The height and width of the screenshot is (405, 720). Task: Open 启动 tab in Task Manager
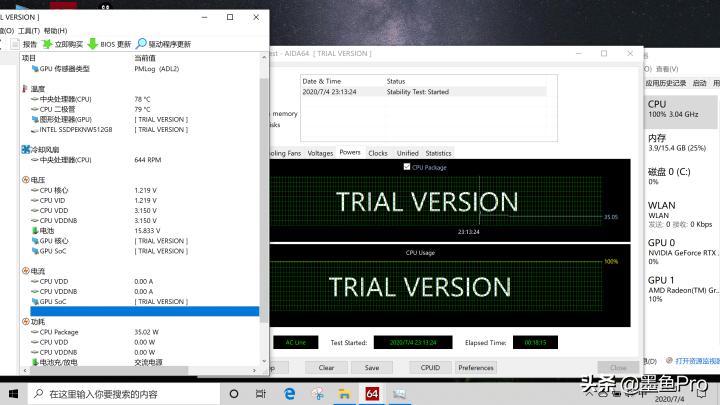(699, 83)
